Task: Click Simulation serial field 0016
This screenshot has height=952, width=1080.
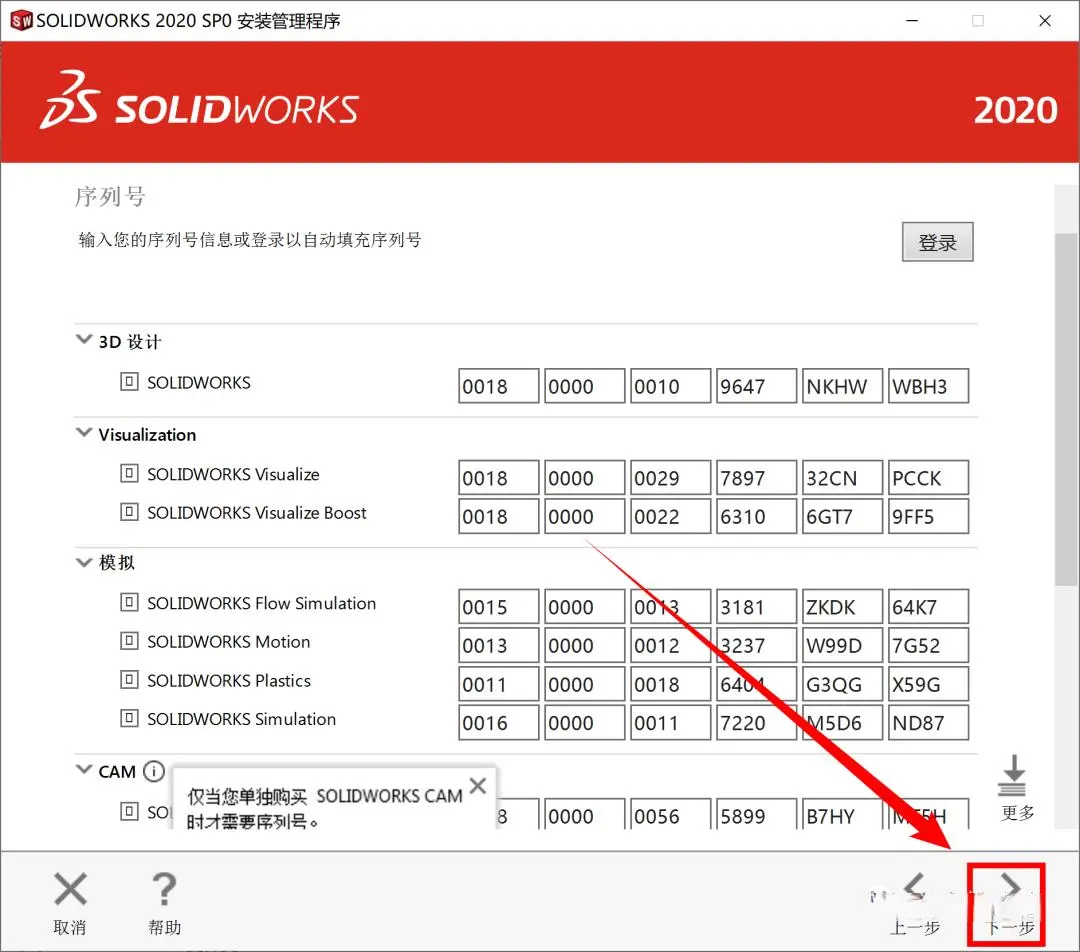Action: [x=499, y=723]
